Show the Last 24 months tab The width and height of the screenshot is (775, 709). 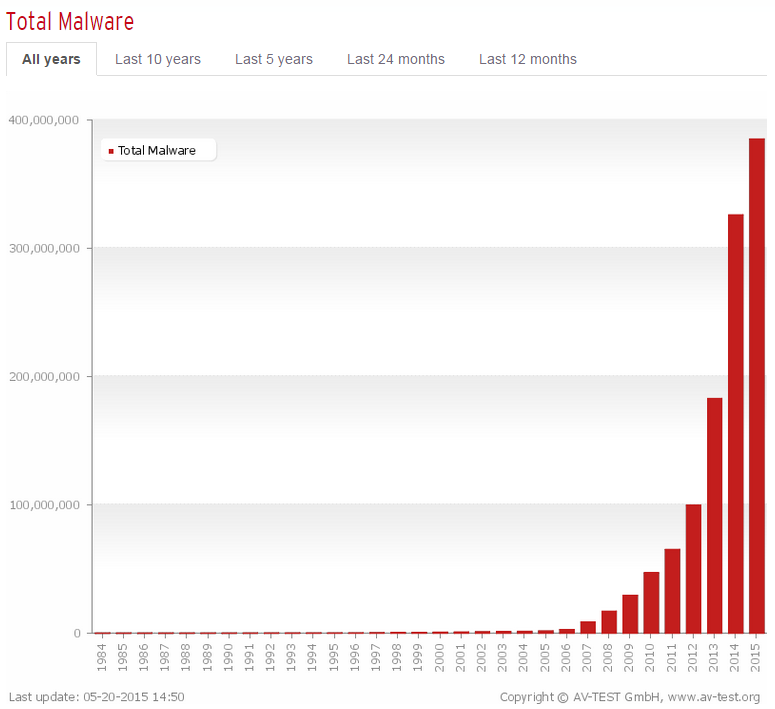click(x=396, y=59)
